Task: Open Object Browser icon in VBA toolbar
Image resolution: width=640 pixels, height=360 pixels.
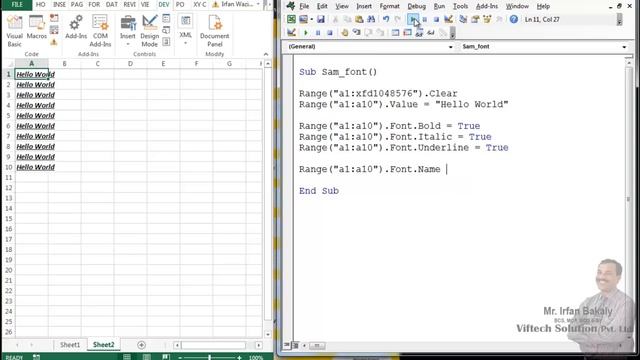Action: click(x=487, y=19)
